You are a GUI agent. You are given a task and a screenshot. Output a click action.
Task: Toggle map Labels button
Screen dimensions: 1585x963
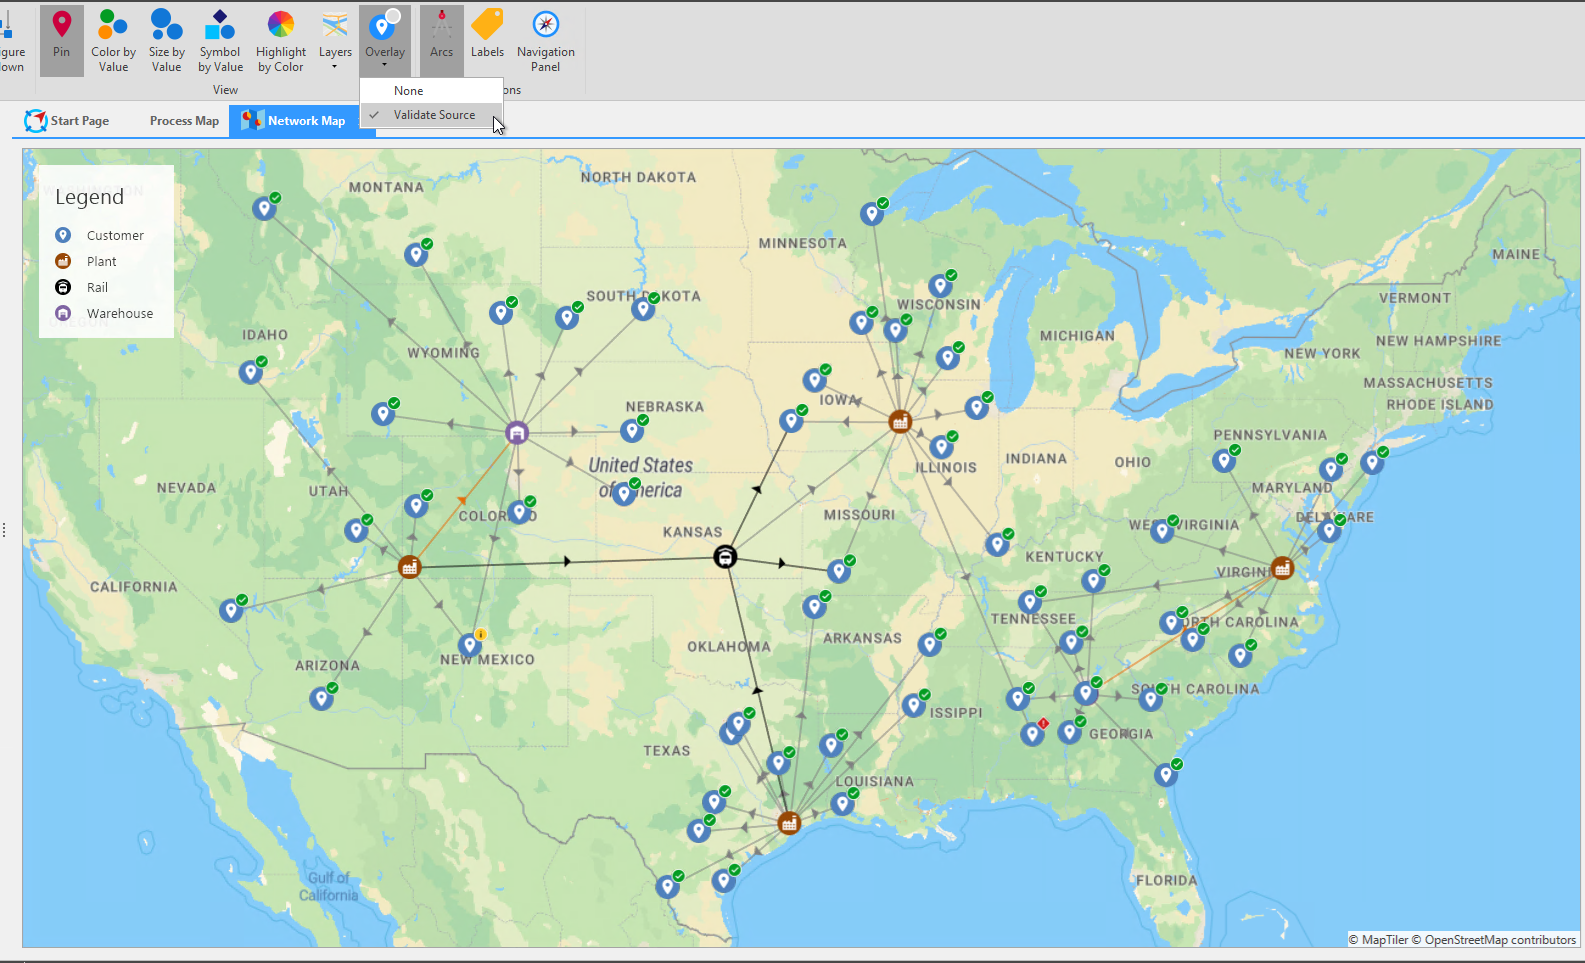coord(488,40)
